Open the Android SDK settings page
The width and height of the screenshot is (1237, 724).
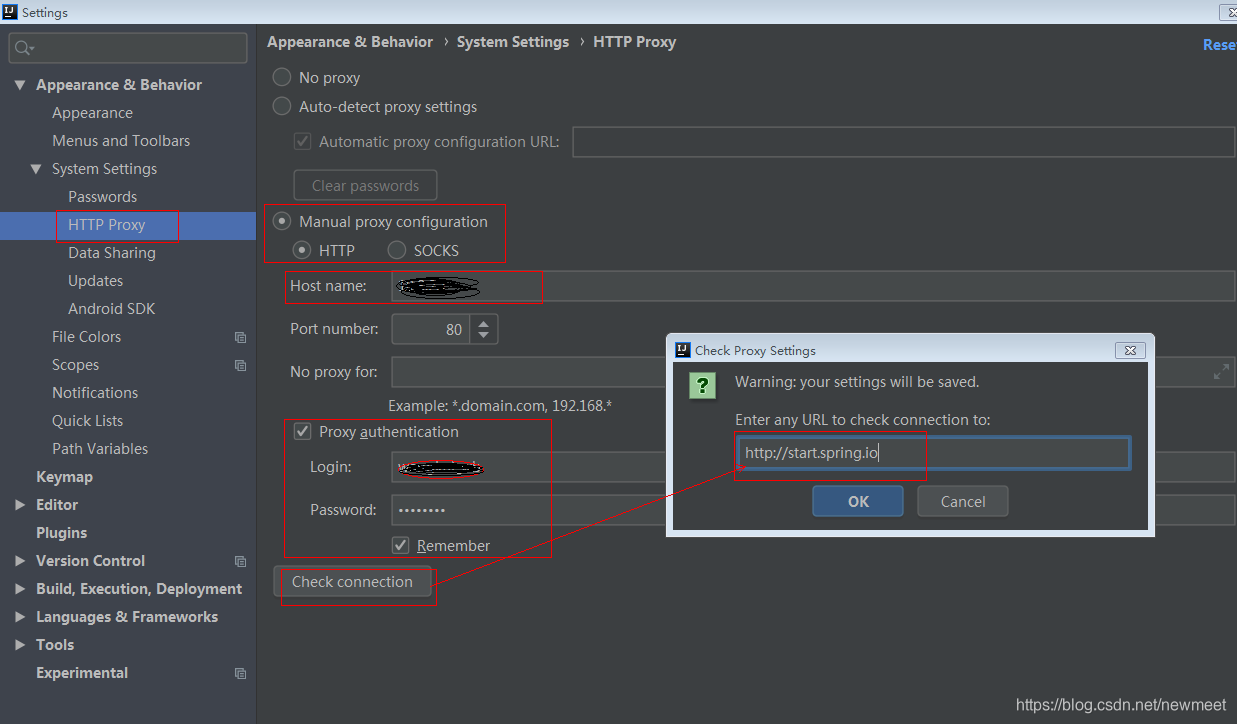111,309
